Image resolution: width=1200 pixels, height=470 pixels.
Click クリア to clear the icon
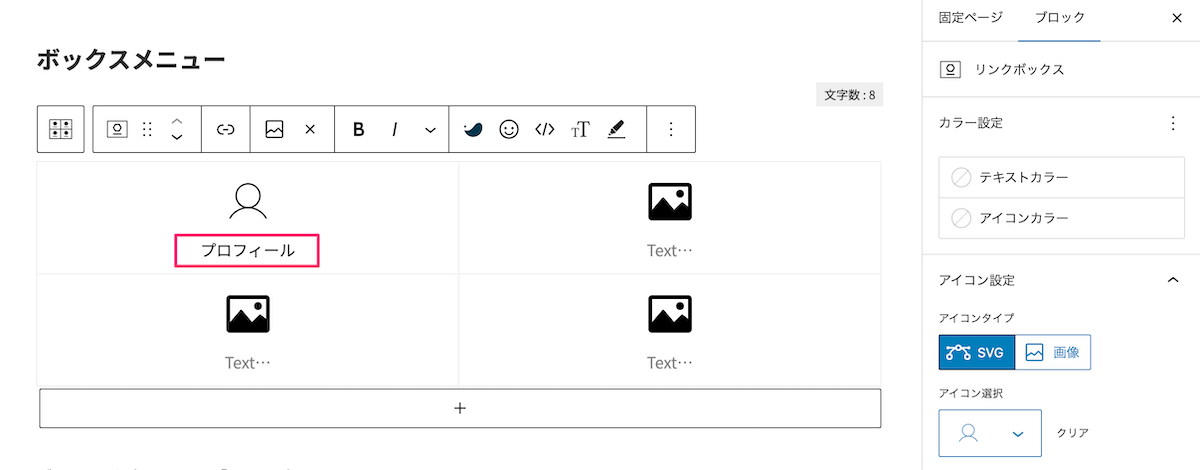(1072, 433)
